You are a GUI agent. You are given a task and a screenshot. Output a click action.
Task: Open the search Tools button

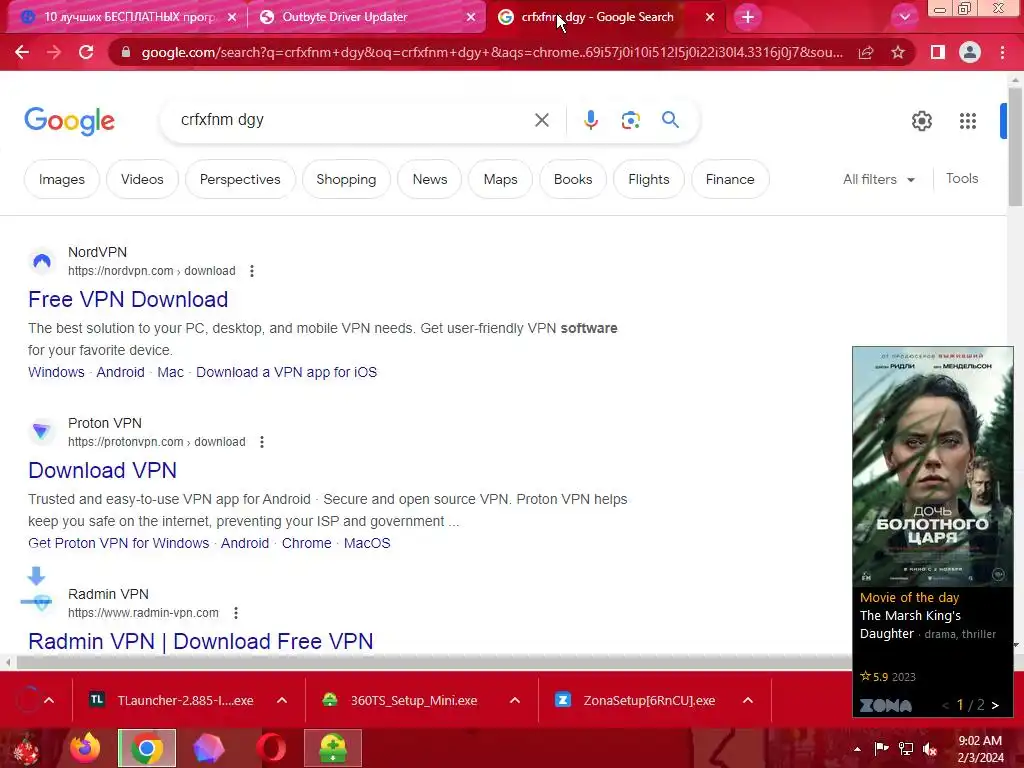pos(962,178)
